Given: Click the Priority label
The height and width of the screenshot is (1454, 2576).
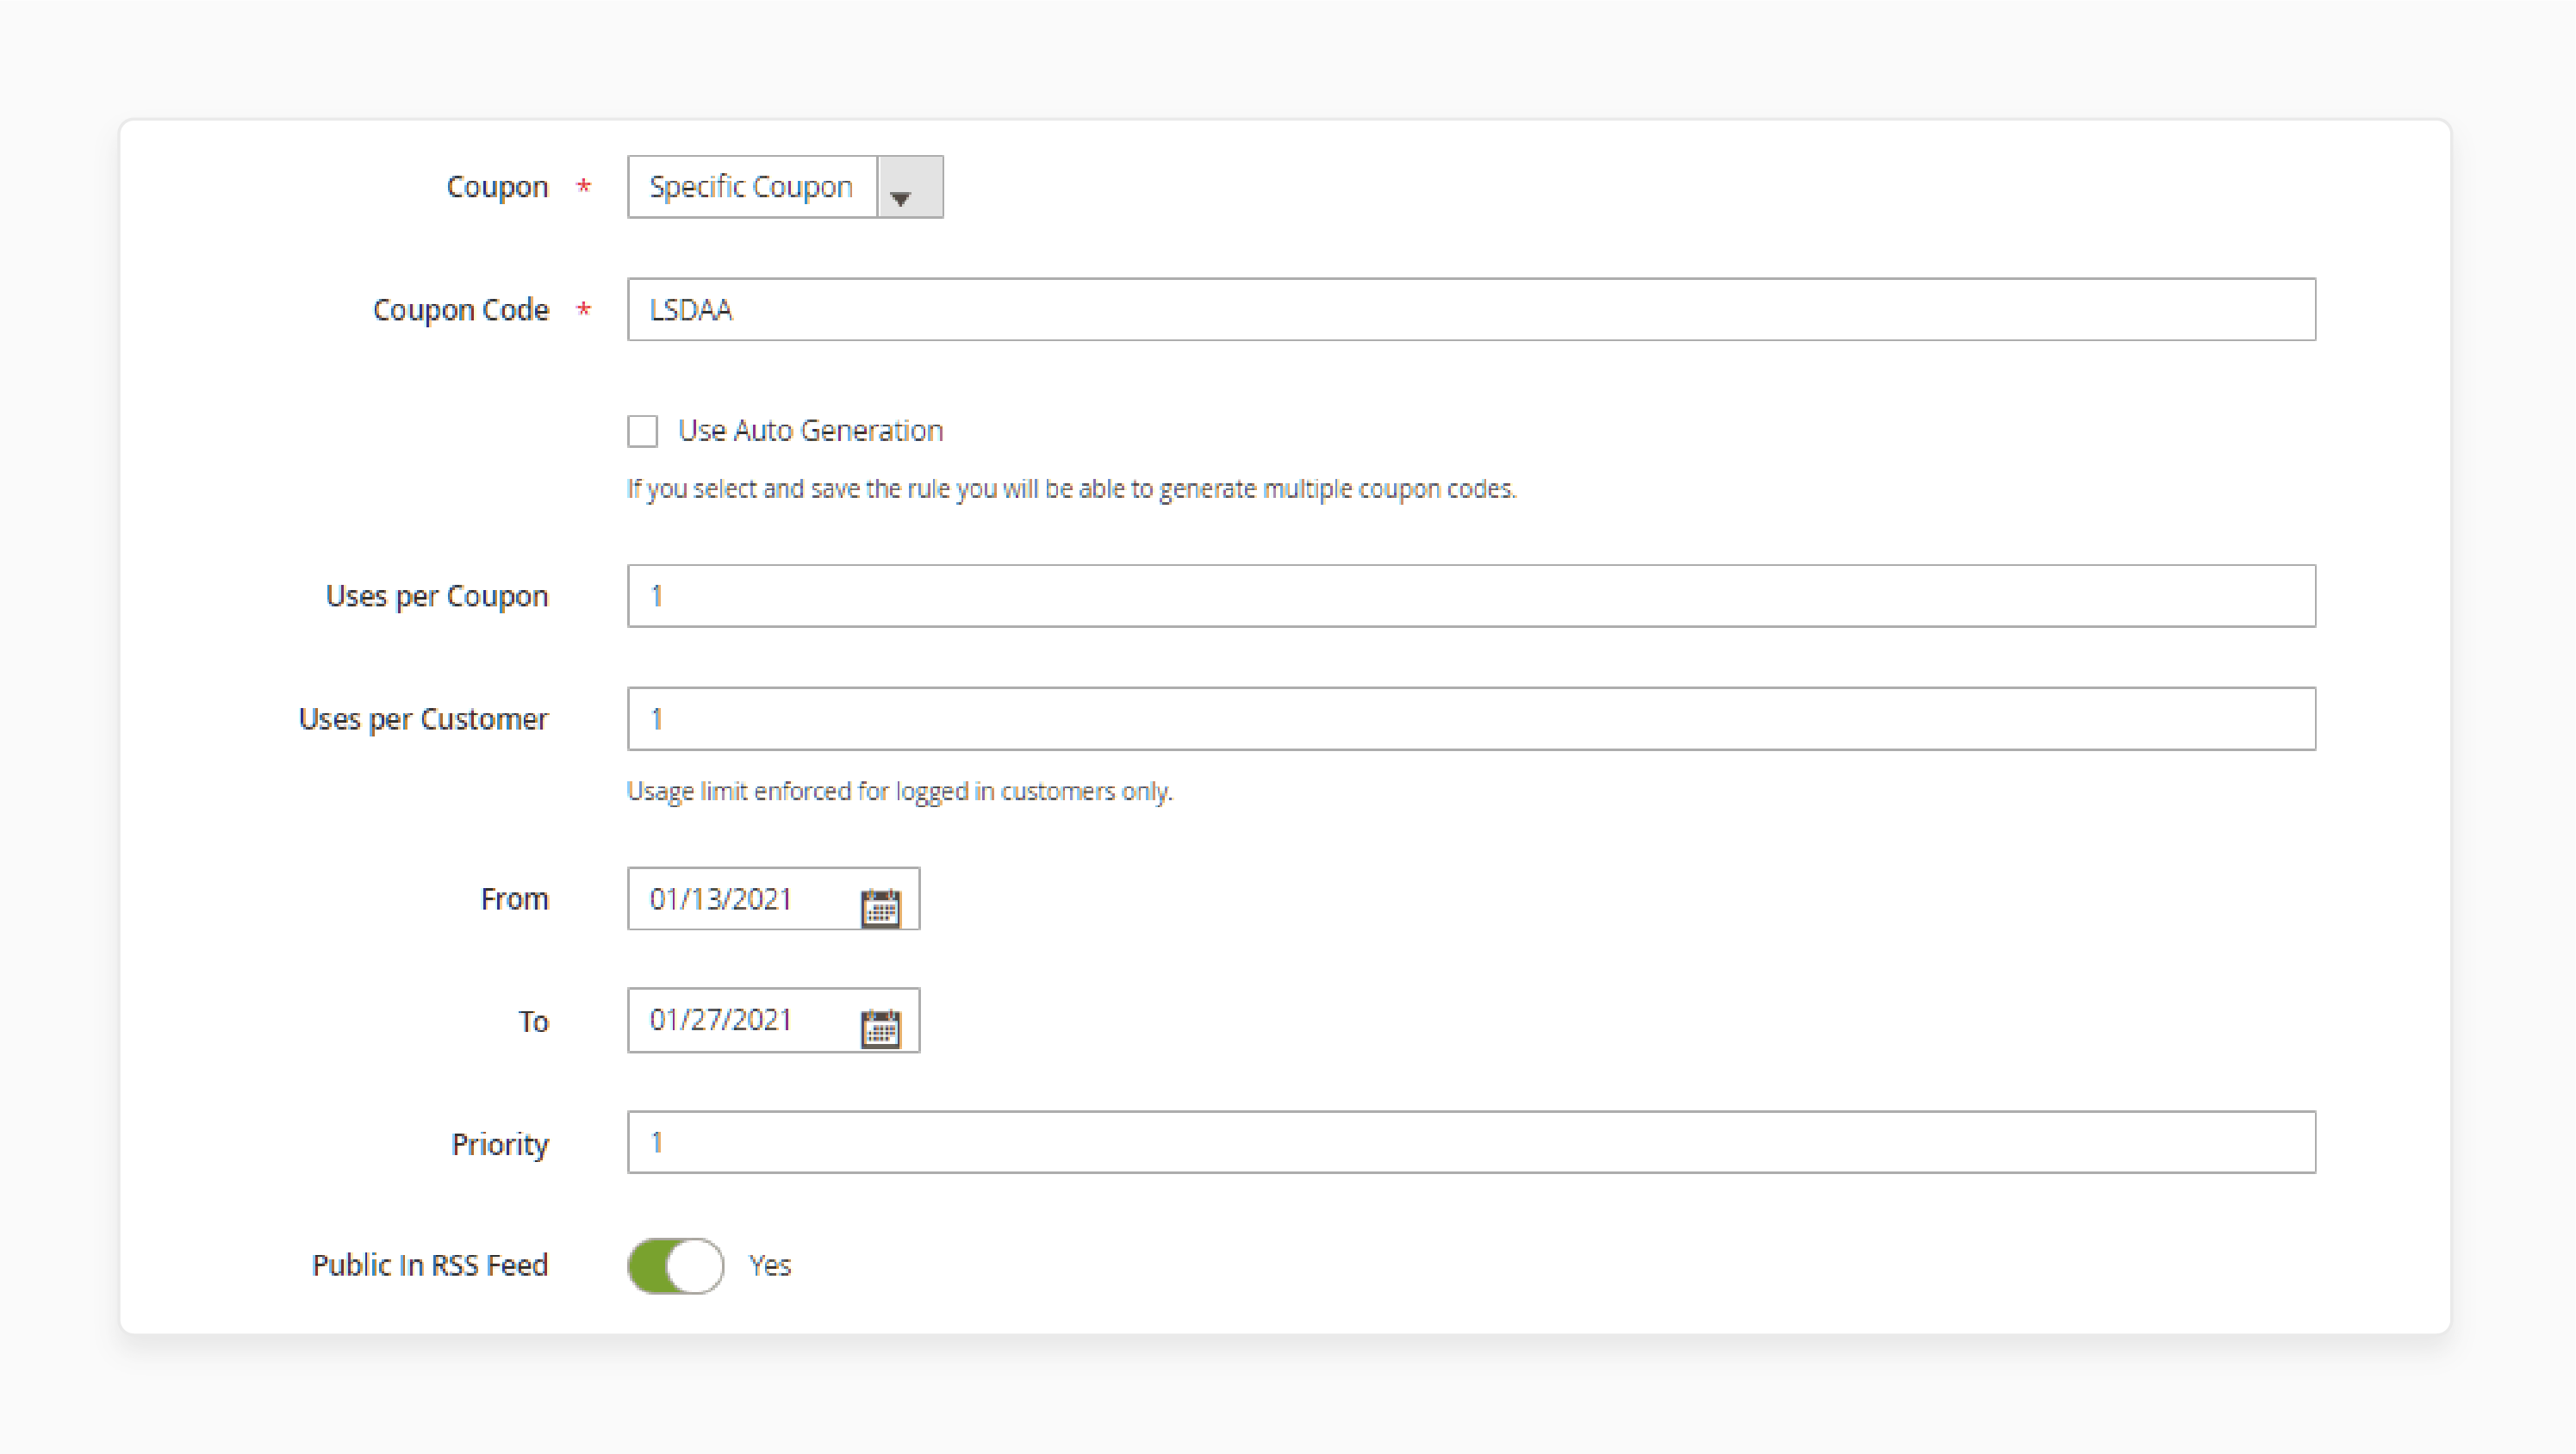Looking at the screenshot, I should point(500,1144).
